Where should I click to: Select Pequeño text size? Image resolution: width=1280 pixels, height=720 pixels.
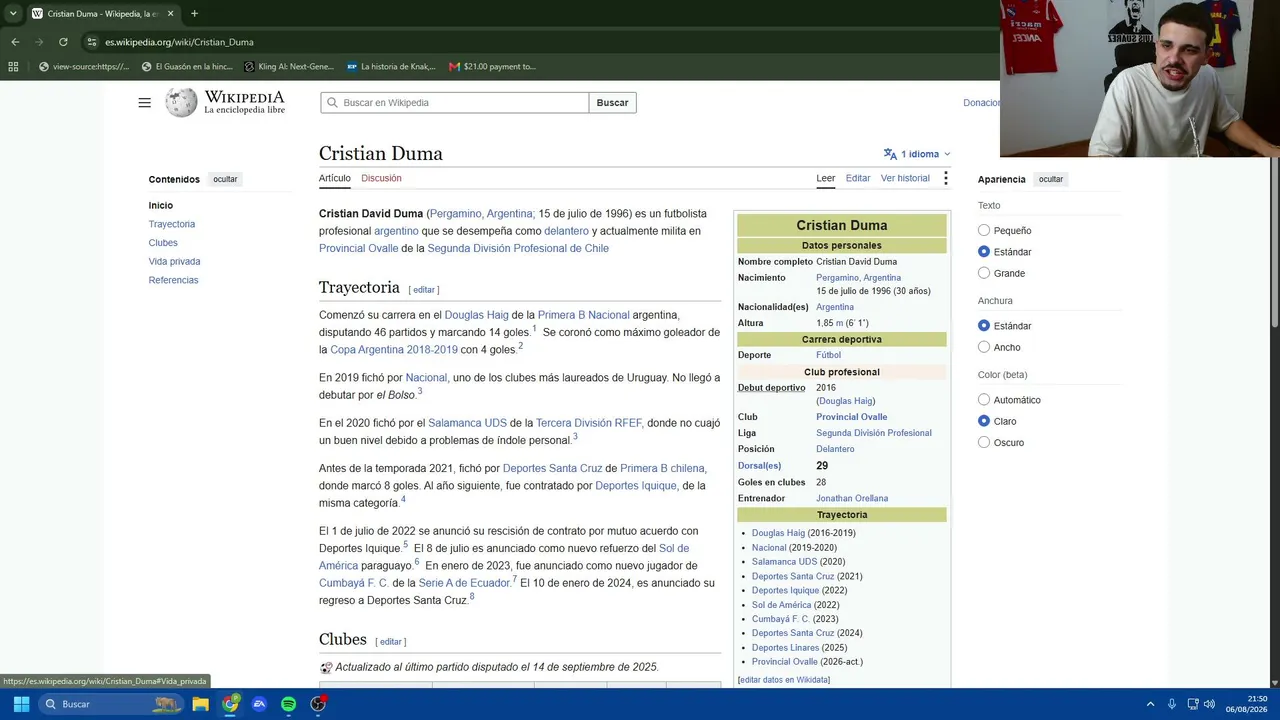pos(984,230)
